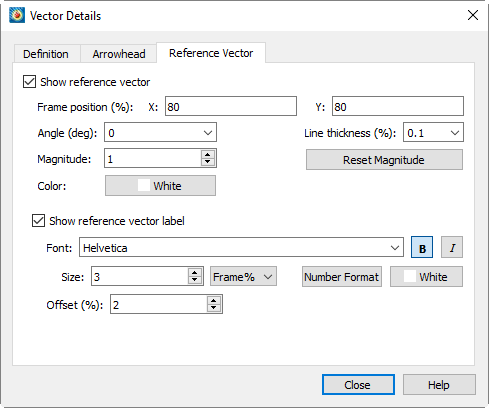
Task: Close the Vector Details dialog with X
Action: point(473,15)
